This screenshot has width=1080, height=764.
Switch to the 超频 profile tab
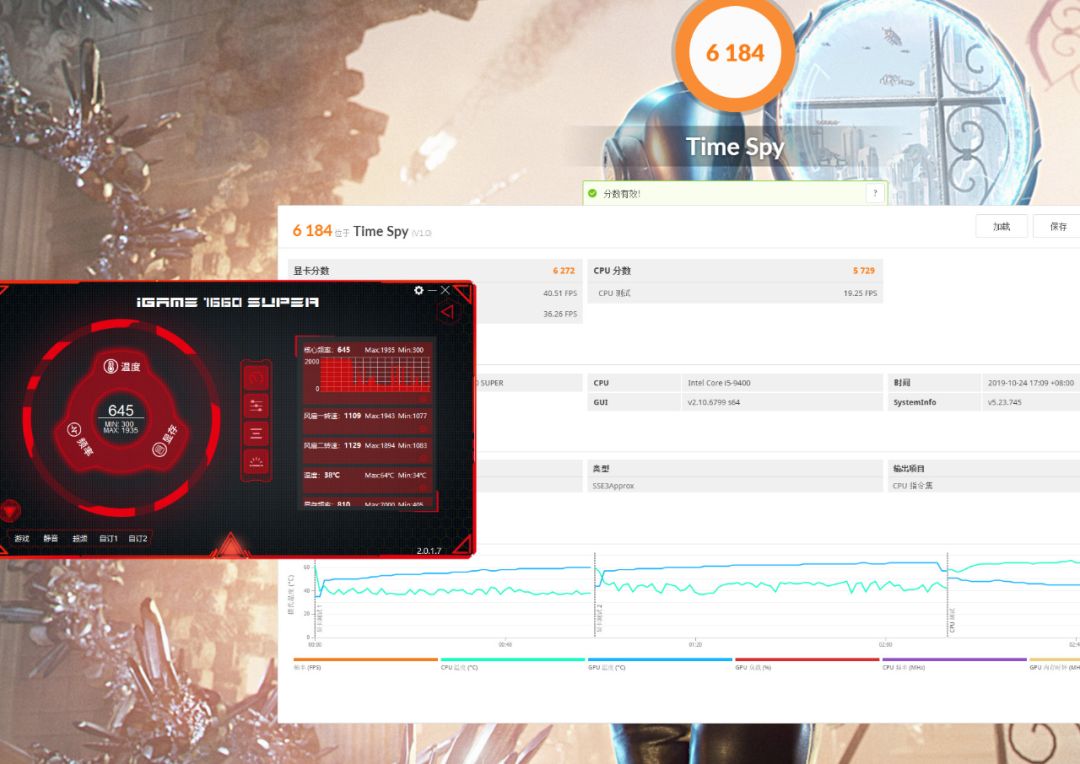click(80, 538)
